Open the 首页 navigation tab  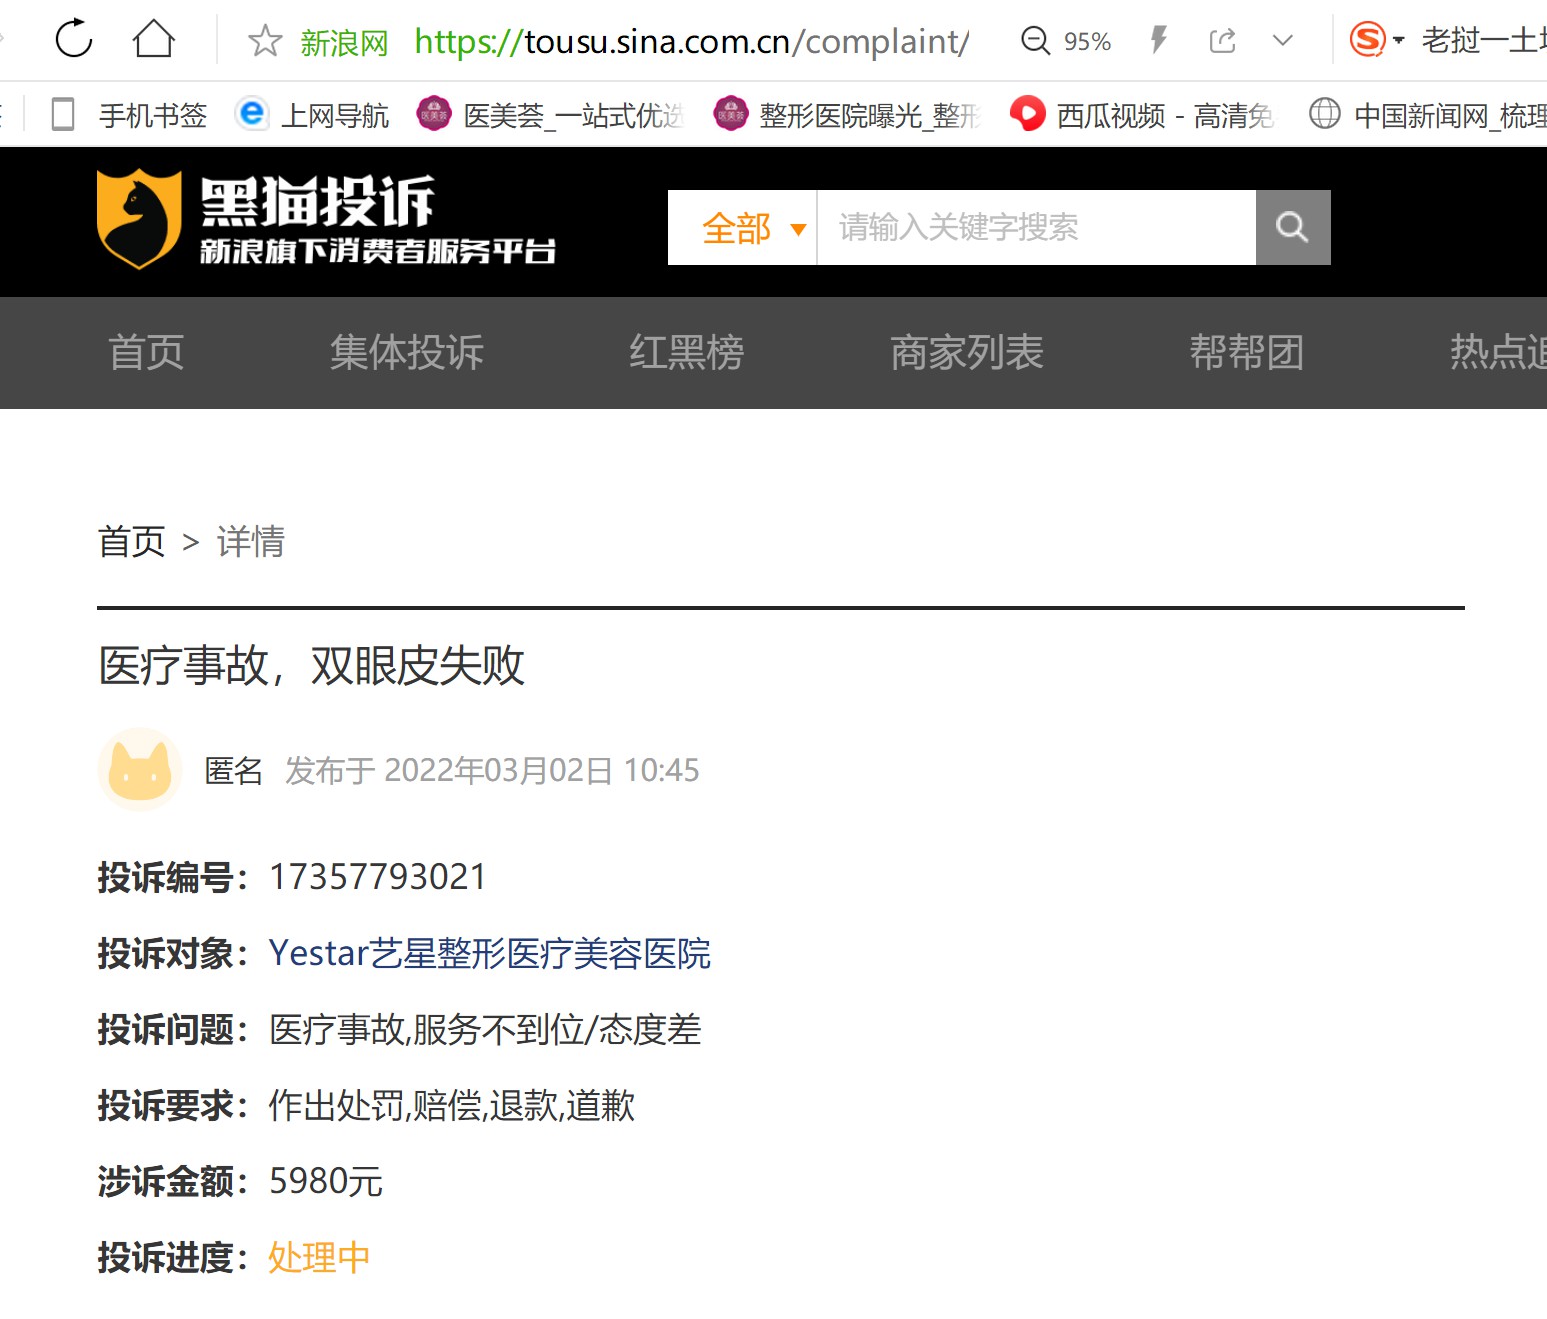point(146,352)
